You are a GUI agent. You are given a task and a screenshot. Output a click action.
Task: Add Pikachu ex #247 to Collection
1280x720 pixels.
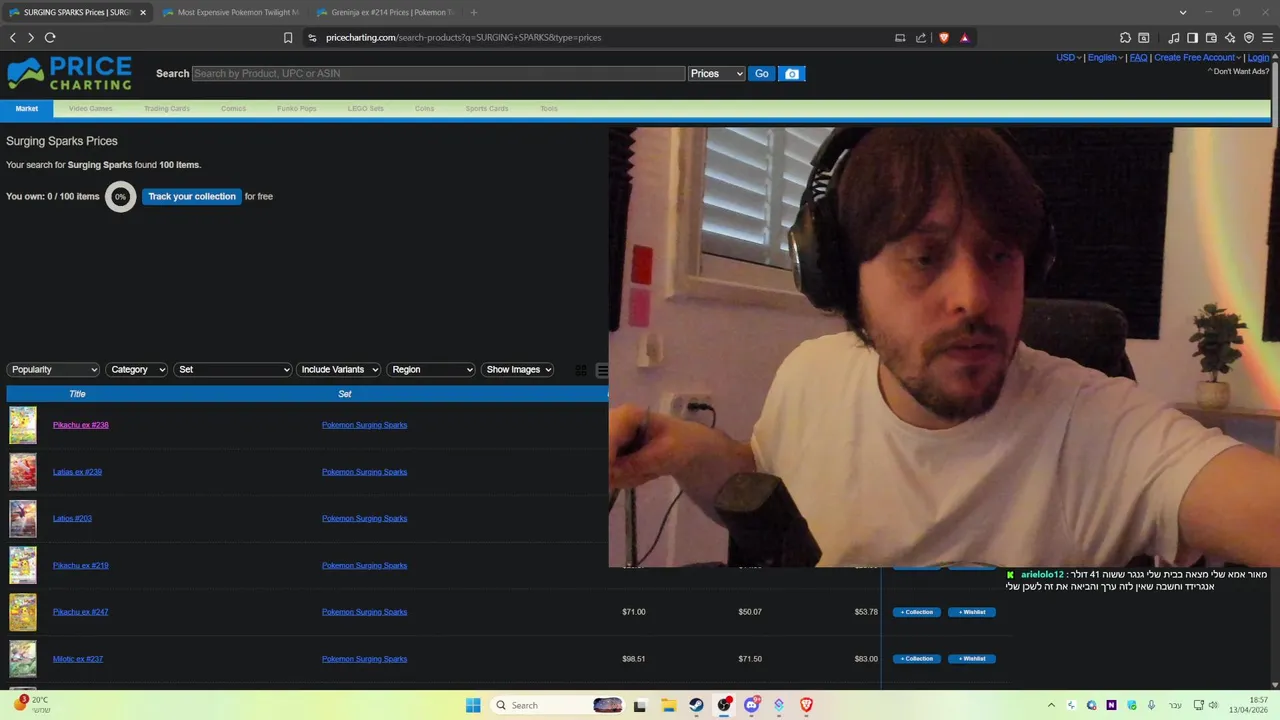click(x=917, y=612)
